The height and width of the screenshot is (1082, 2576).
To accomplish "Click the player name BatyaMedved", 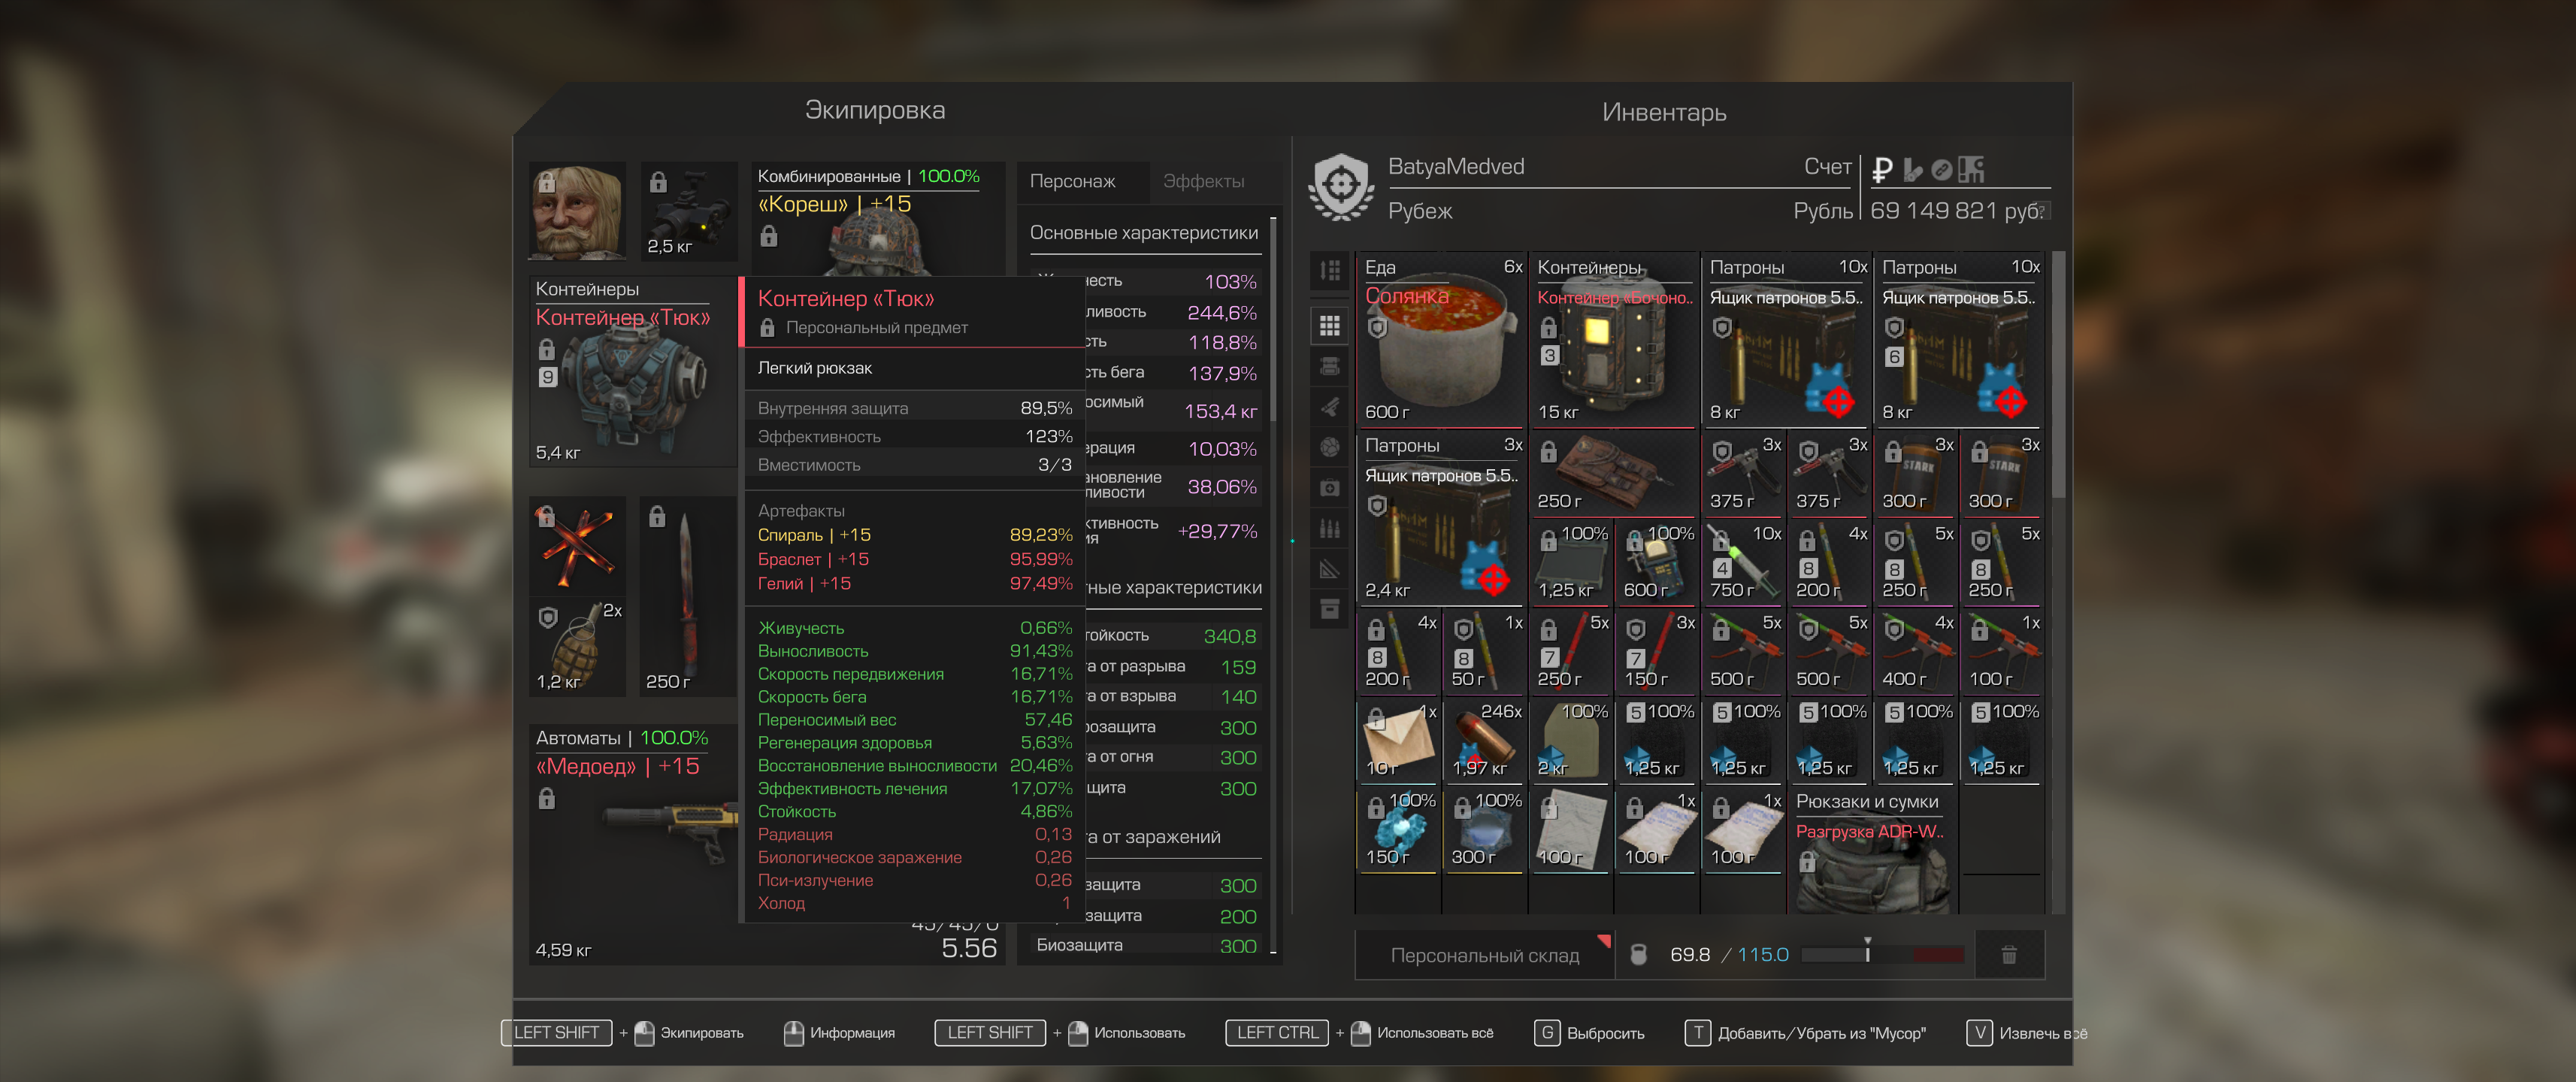I will click(x=1456, y=167).
